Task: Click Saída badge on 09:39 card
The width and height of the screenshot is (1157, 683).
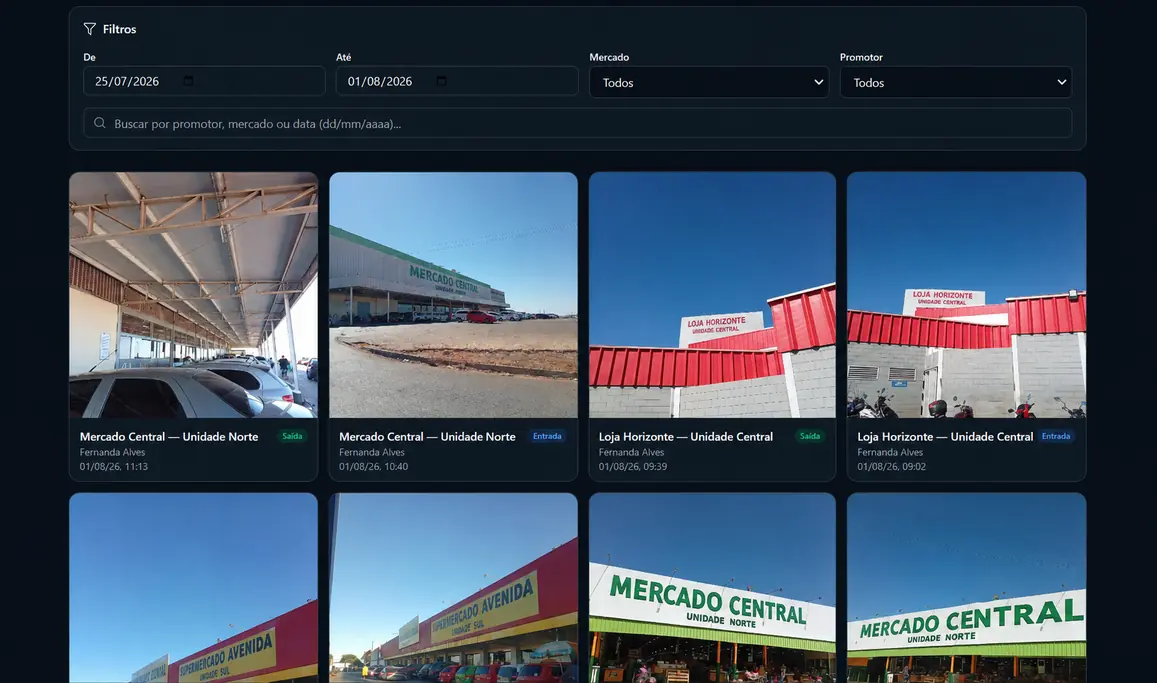Action: [x=809, y=436]
